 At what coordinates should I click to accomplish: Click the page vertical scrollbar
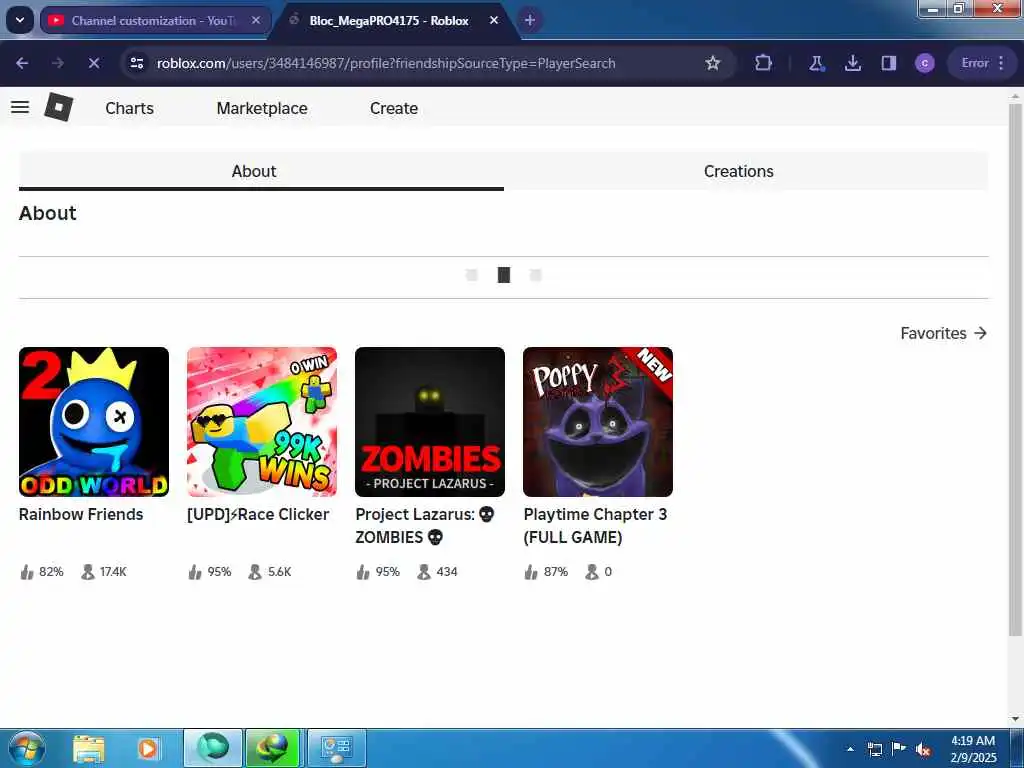(1015, 369)
